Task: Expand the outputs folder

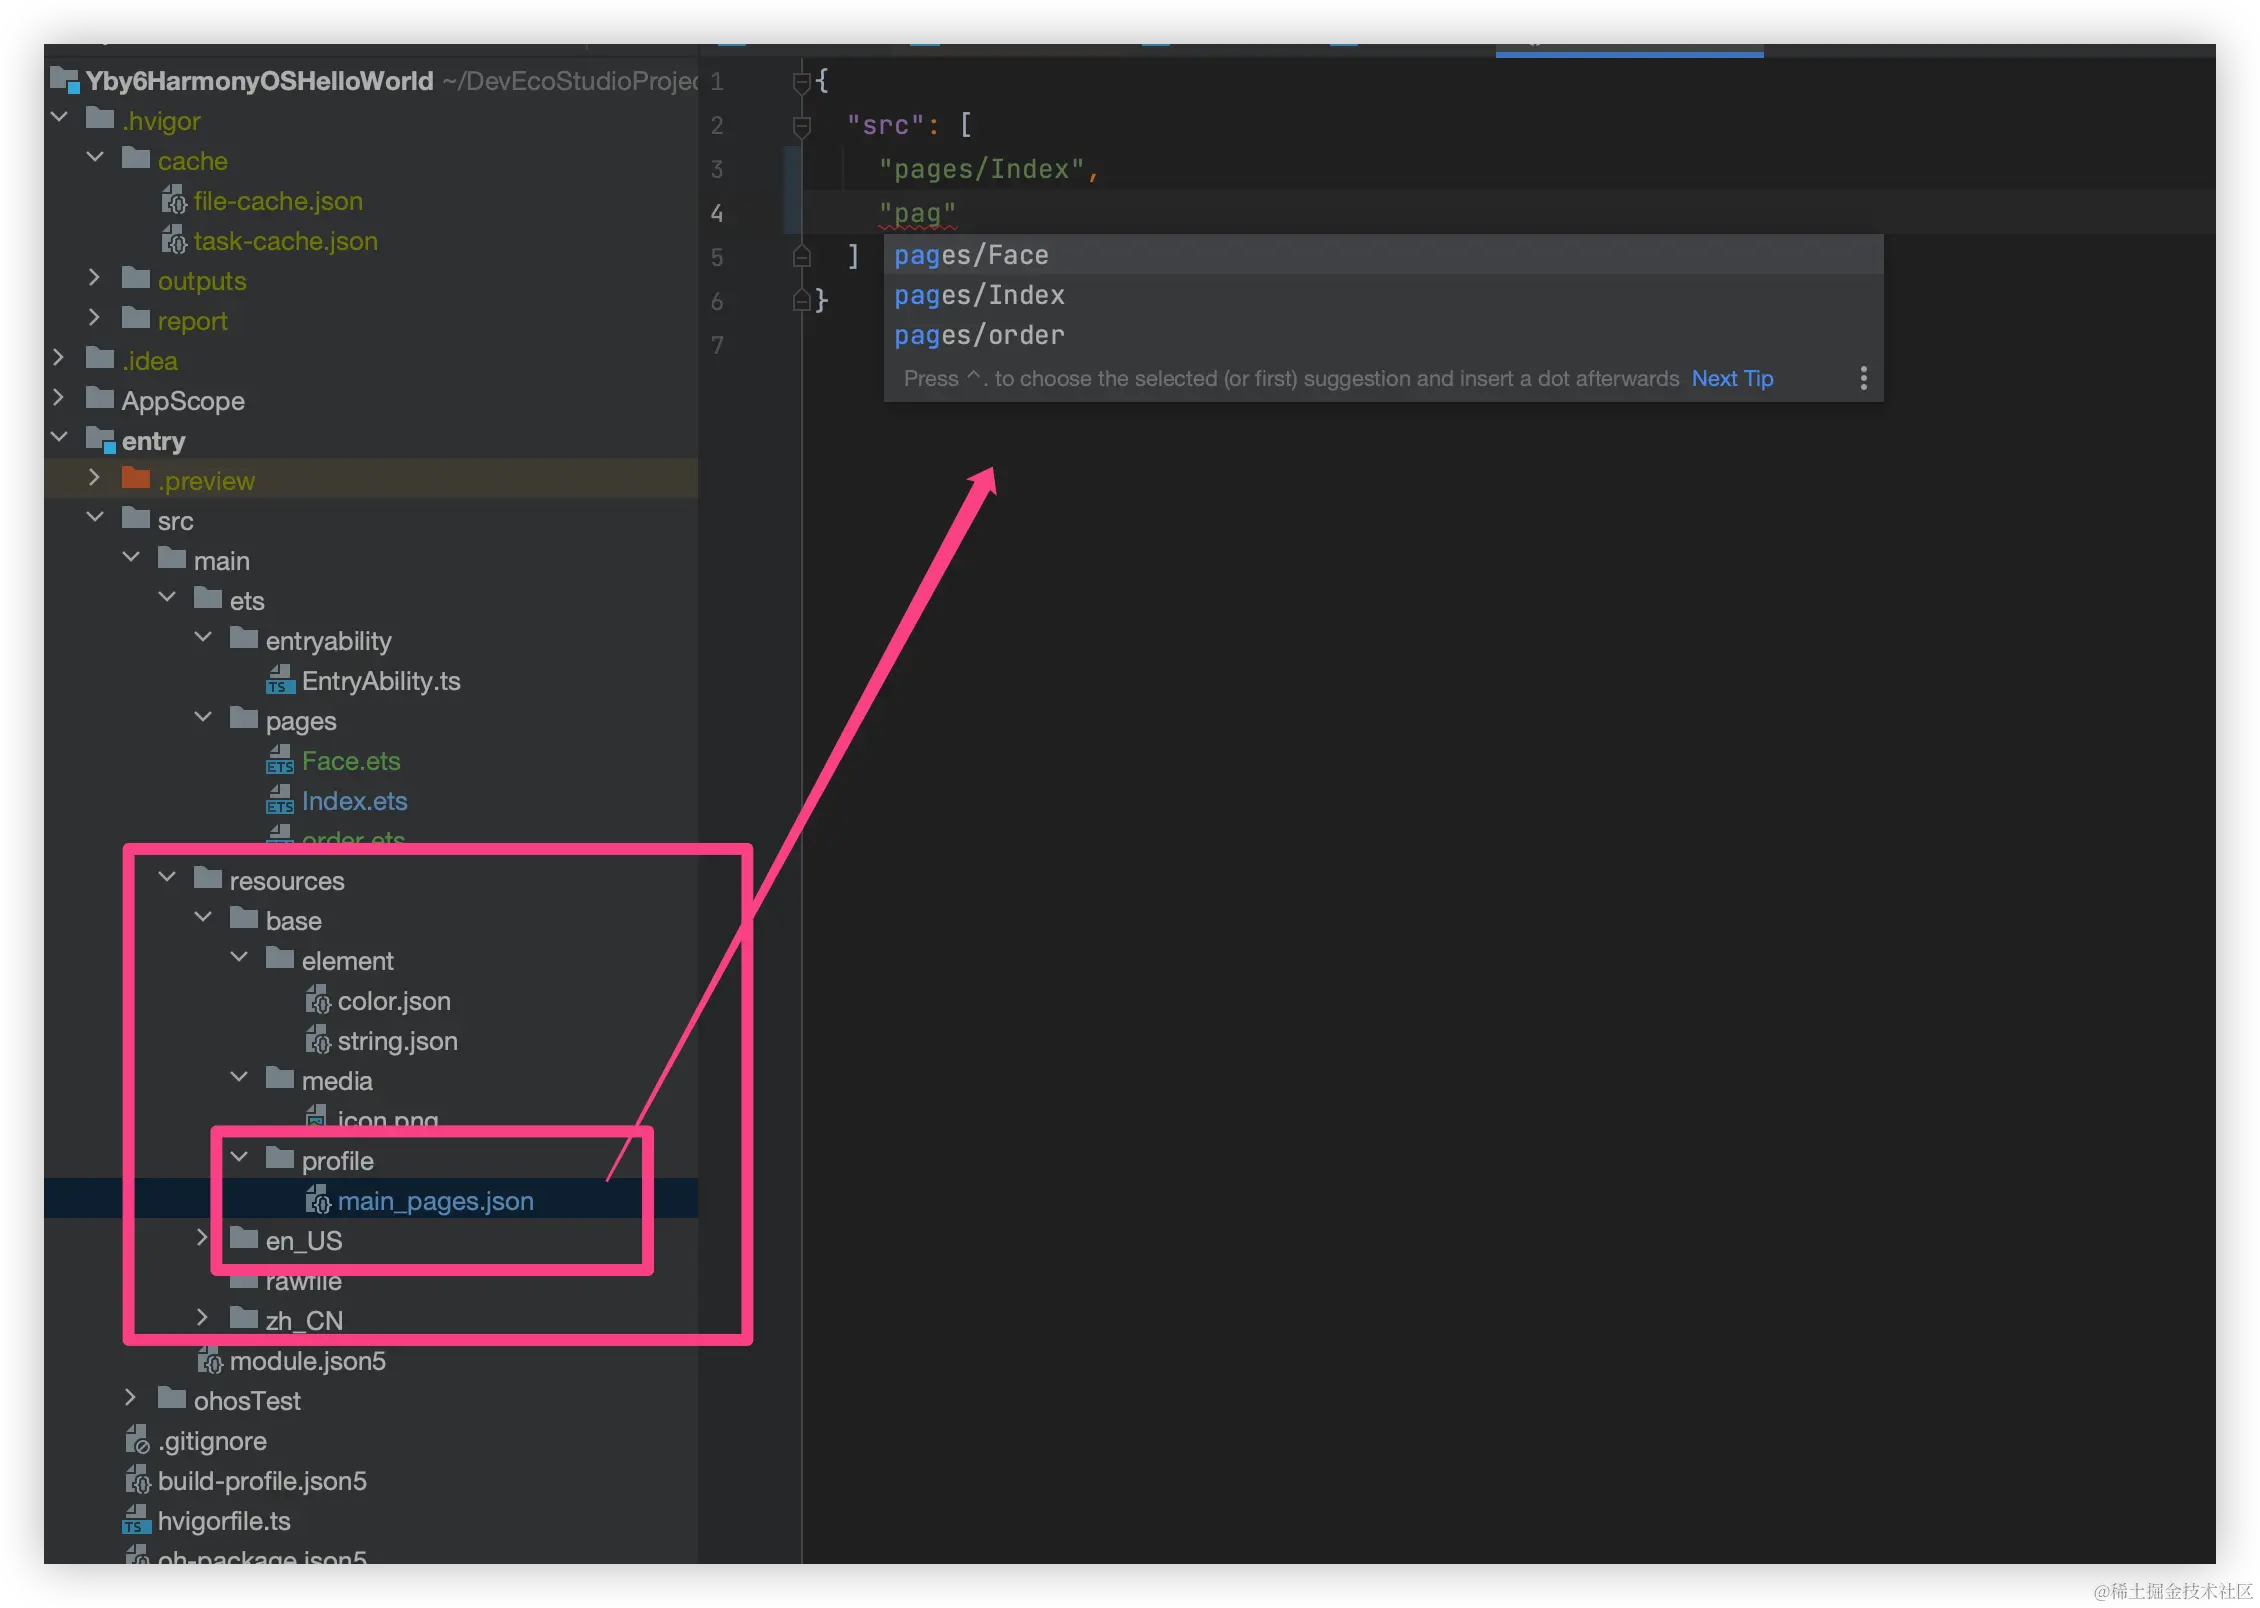Action: 95,278
